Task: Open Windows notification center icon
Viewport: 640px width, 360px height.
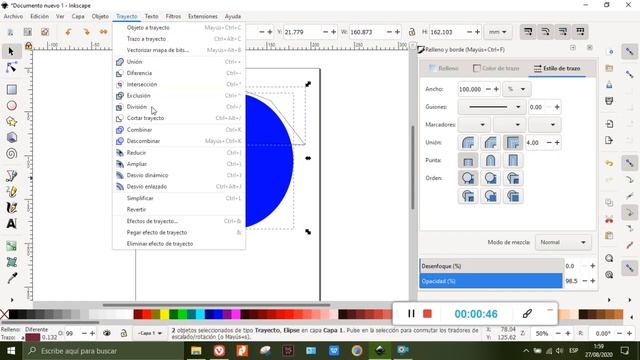Action: (625, 351)
